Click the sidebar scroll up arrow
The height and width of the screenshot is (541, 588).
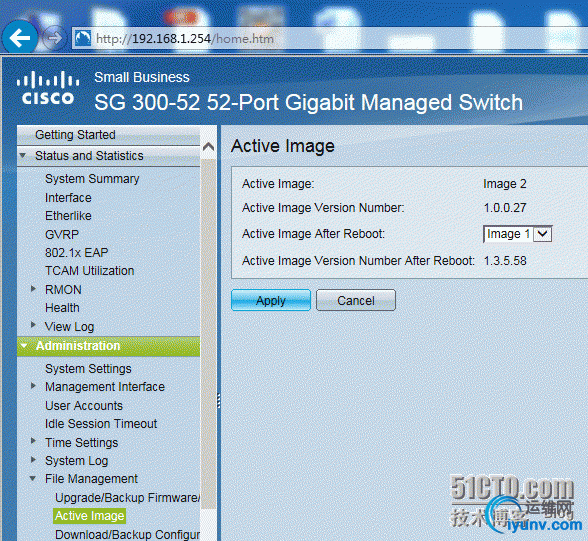point(208,147)
